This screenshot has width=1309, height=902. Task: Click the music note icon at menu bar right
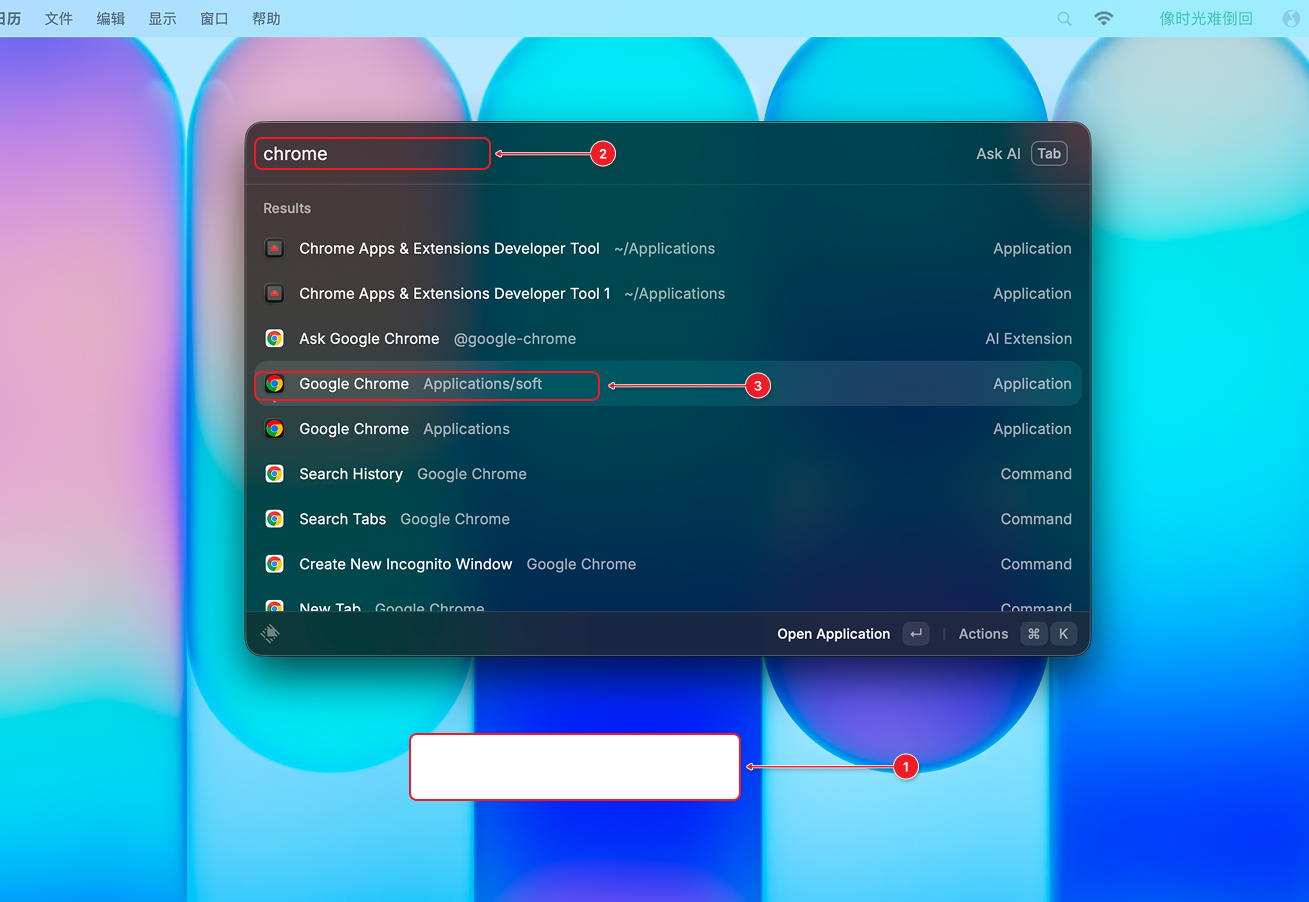[1290, 17]
